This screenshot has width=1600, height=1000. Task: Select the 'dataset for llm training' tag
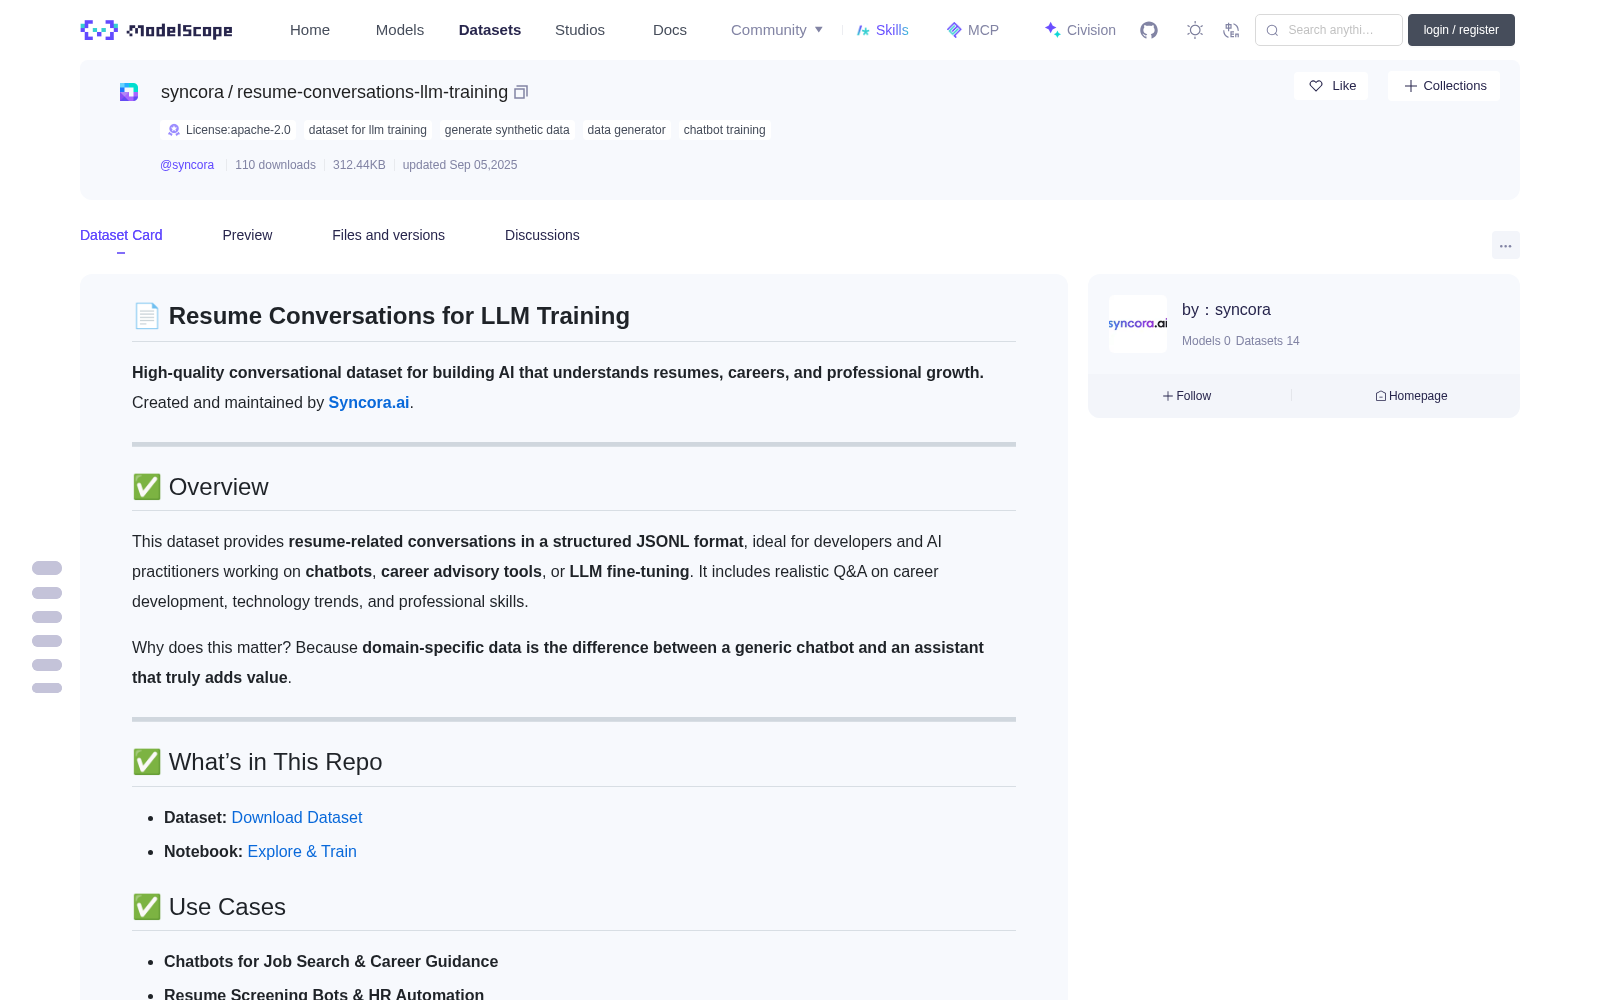(x=368, y=130)
